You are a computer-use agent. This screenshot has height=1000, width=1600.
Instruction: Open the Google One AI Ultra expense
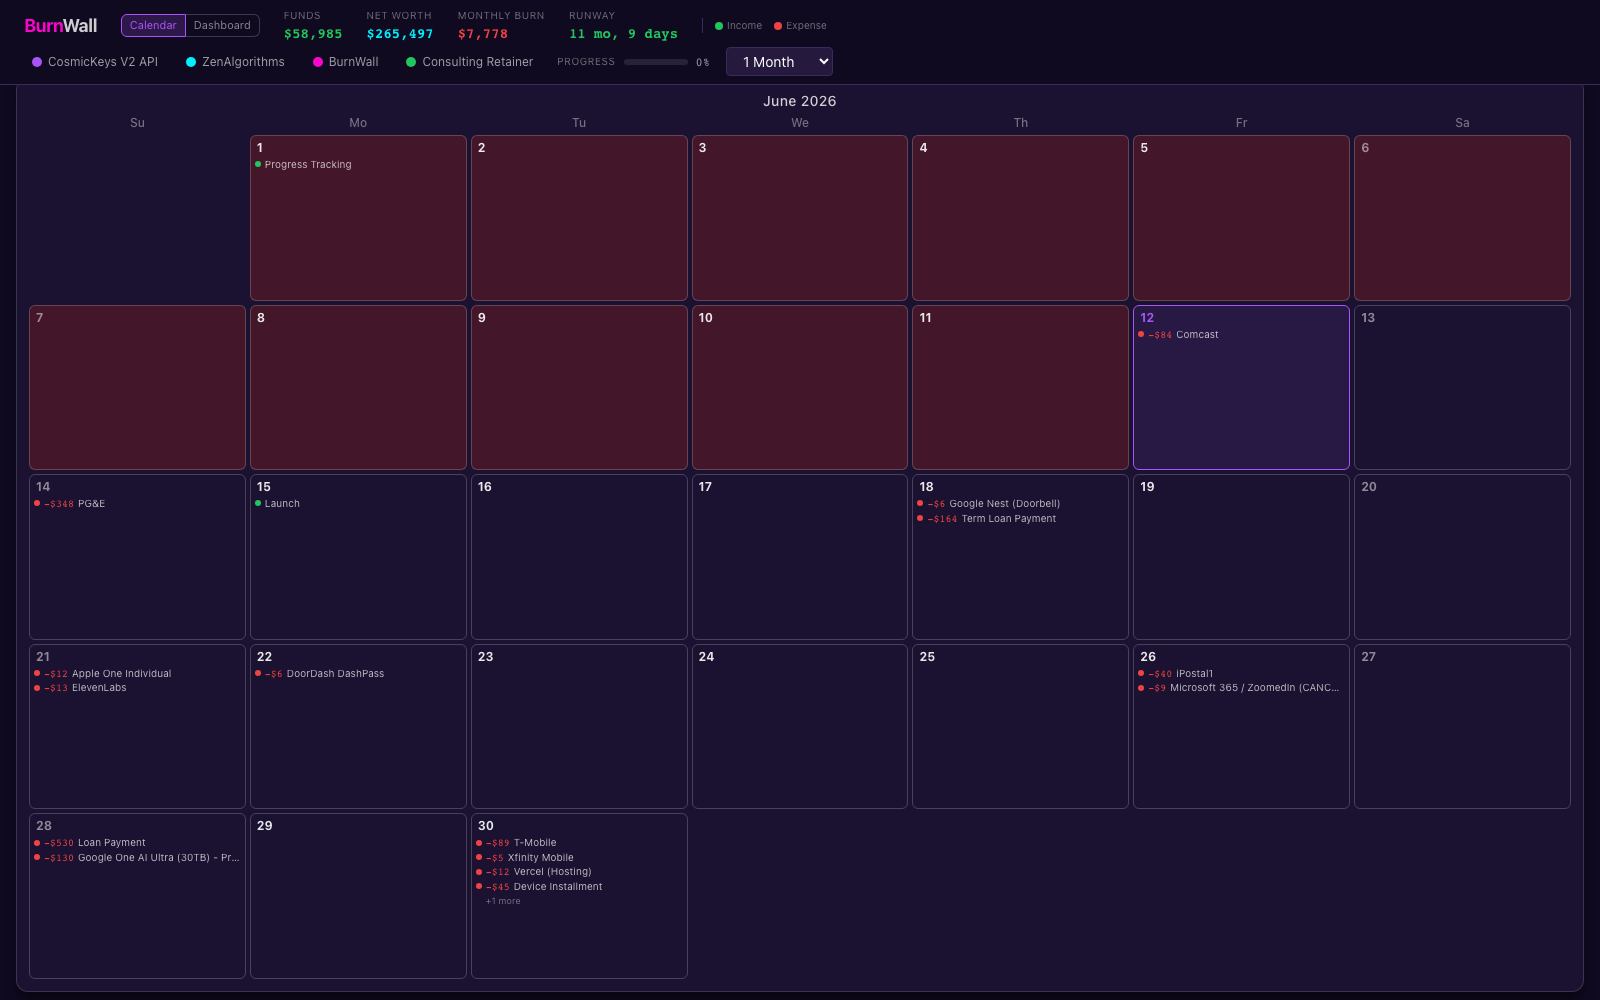[137, 858]
